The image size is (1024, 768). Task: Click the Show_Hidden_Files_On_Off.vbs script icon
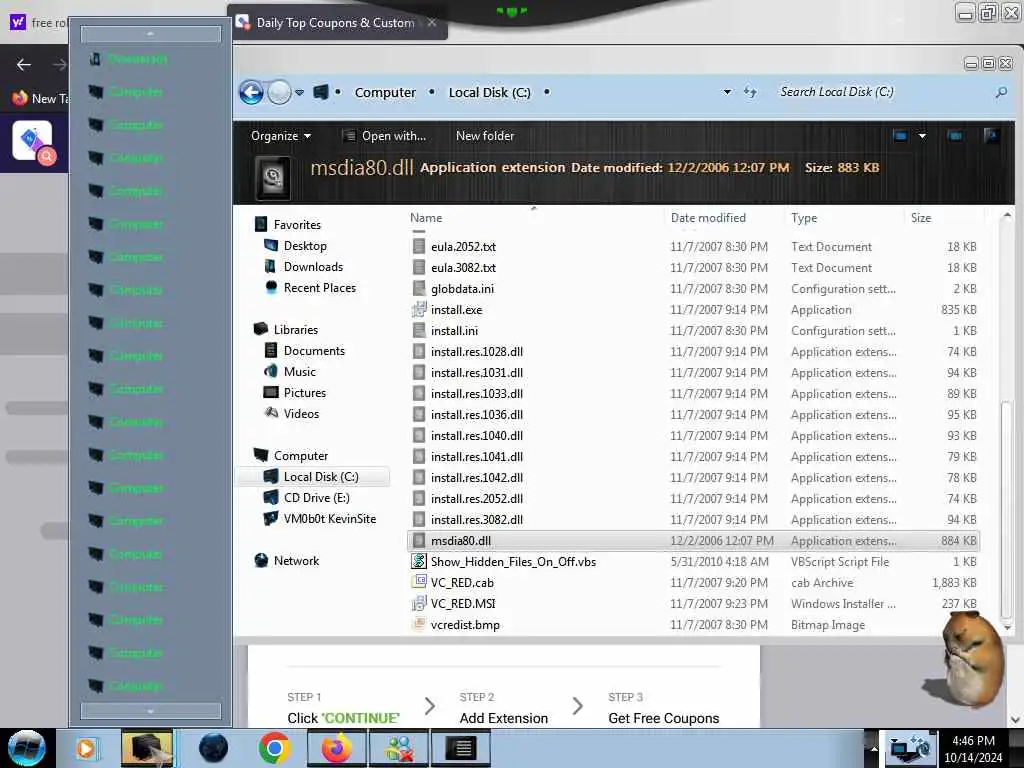419,561
